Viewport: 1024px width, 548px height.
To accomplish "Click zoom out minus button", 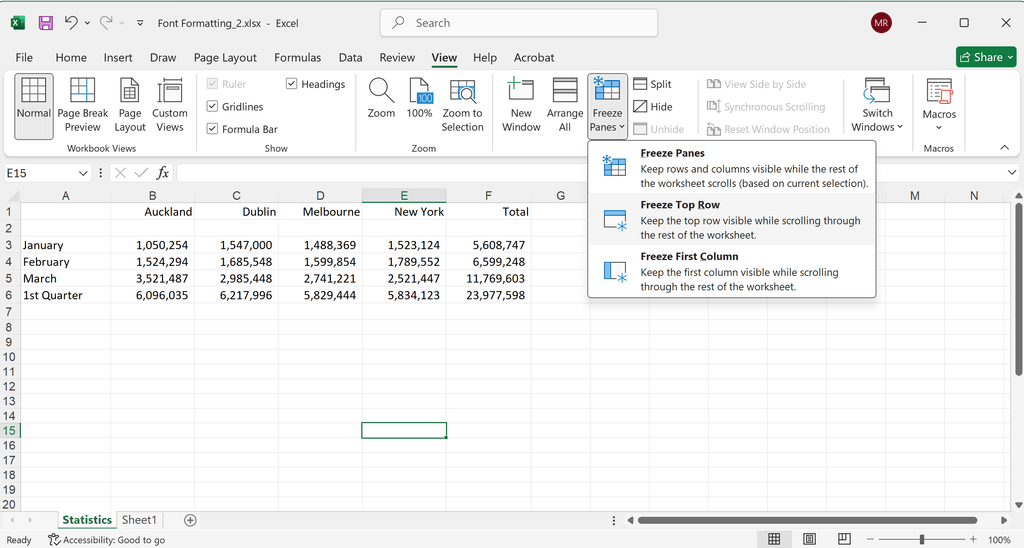I will coord(871,540).
